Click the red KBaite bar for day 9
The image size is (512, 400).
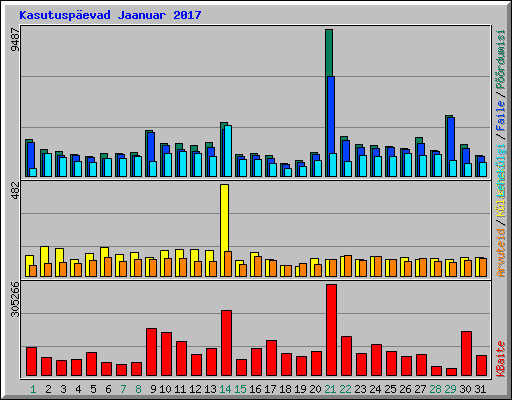pos(151,352)
